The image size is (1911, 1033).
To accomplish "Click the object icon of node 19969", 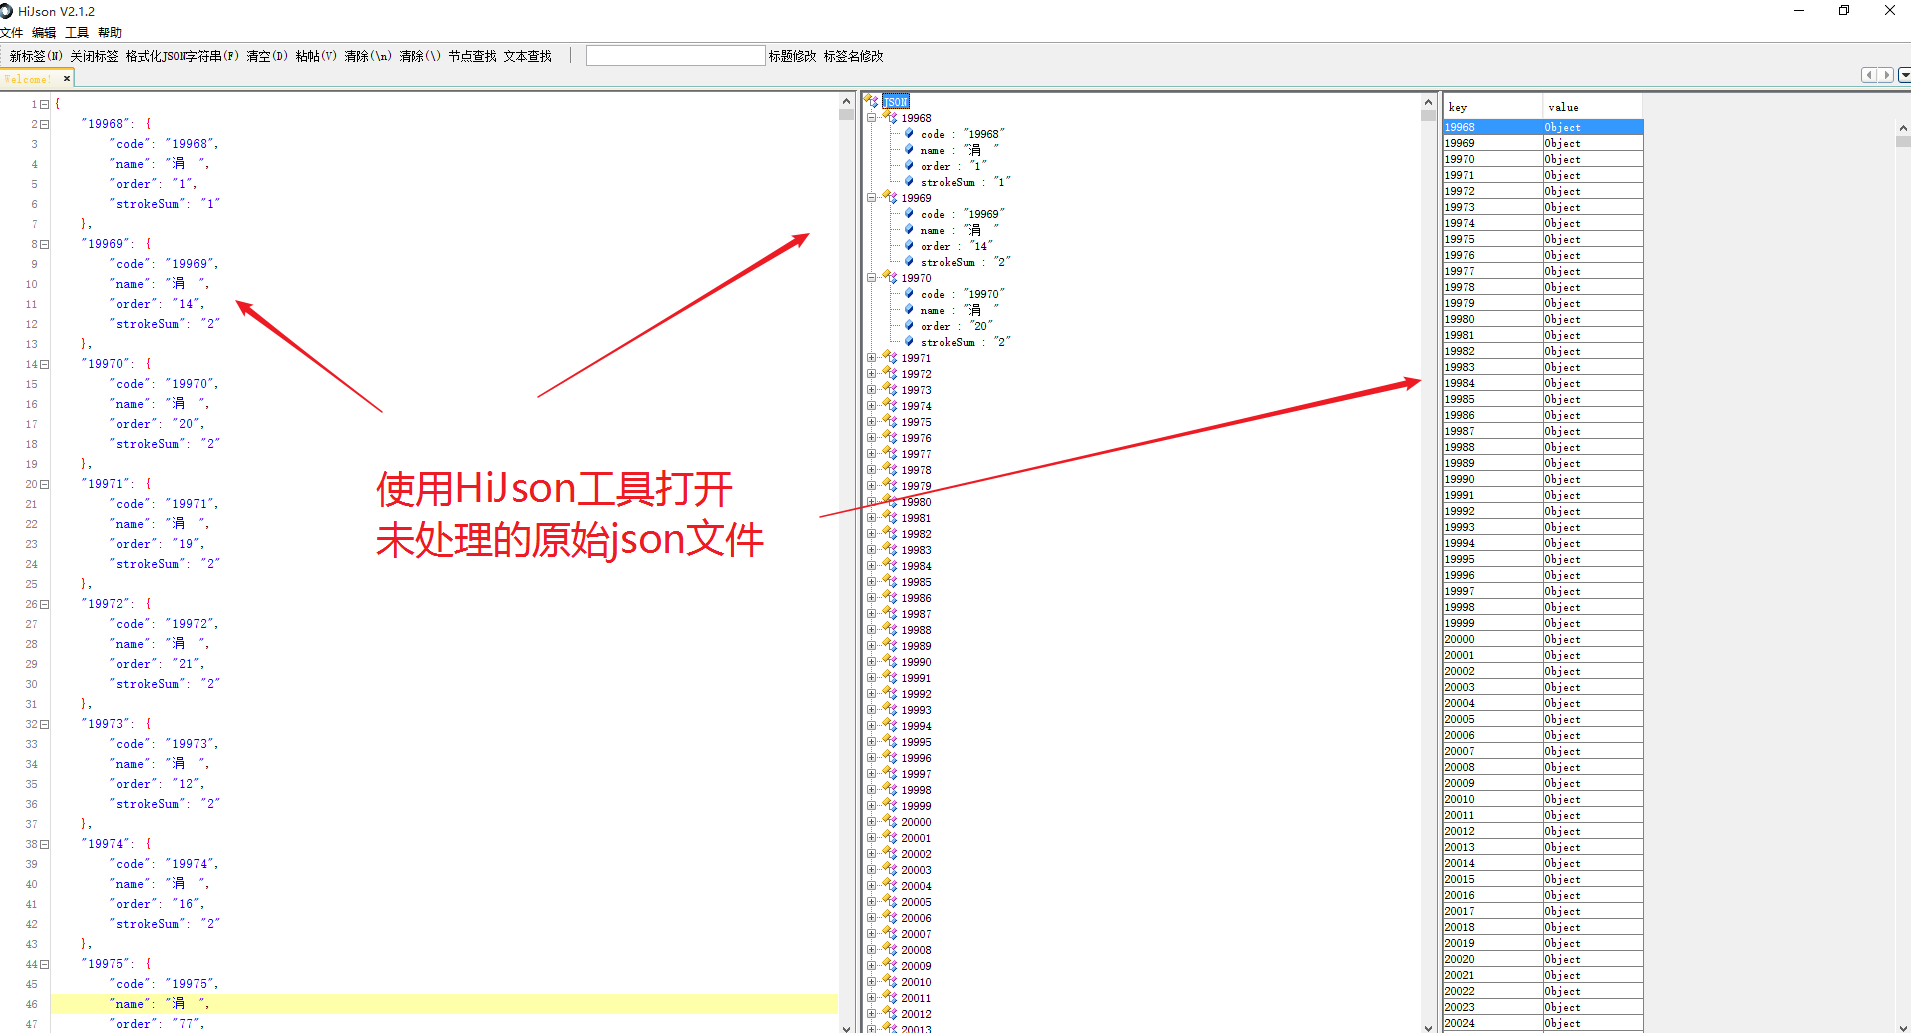I will click(890, 197).
